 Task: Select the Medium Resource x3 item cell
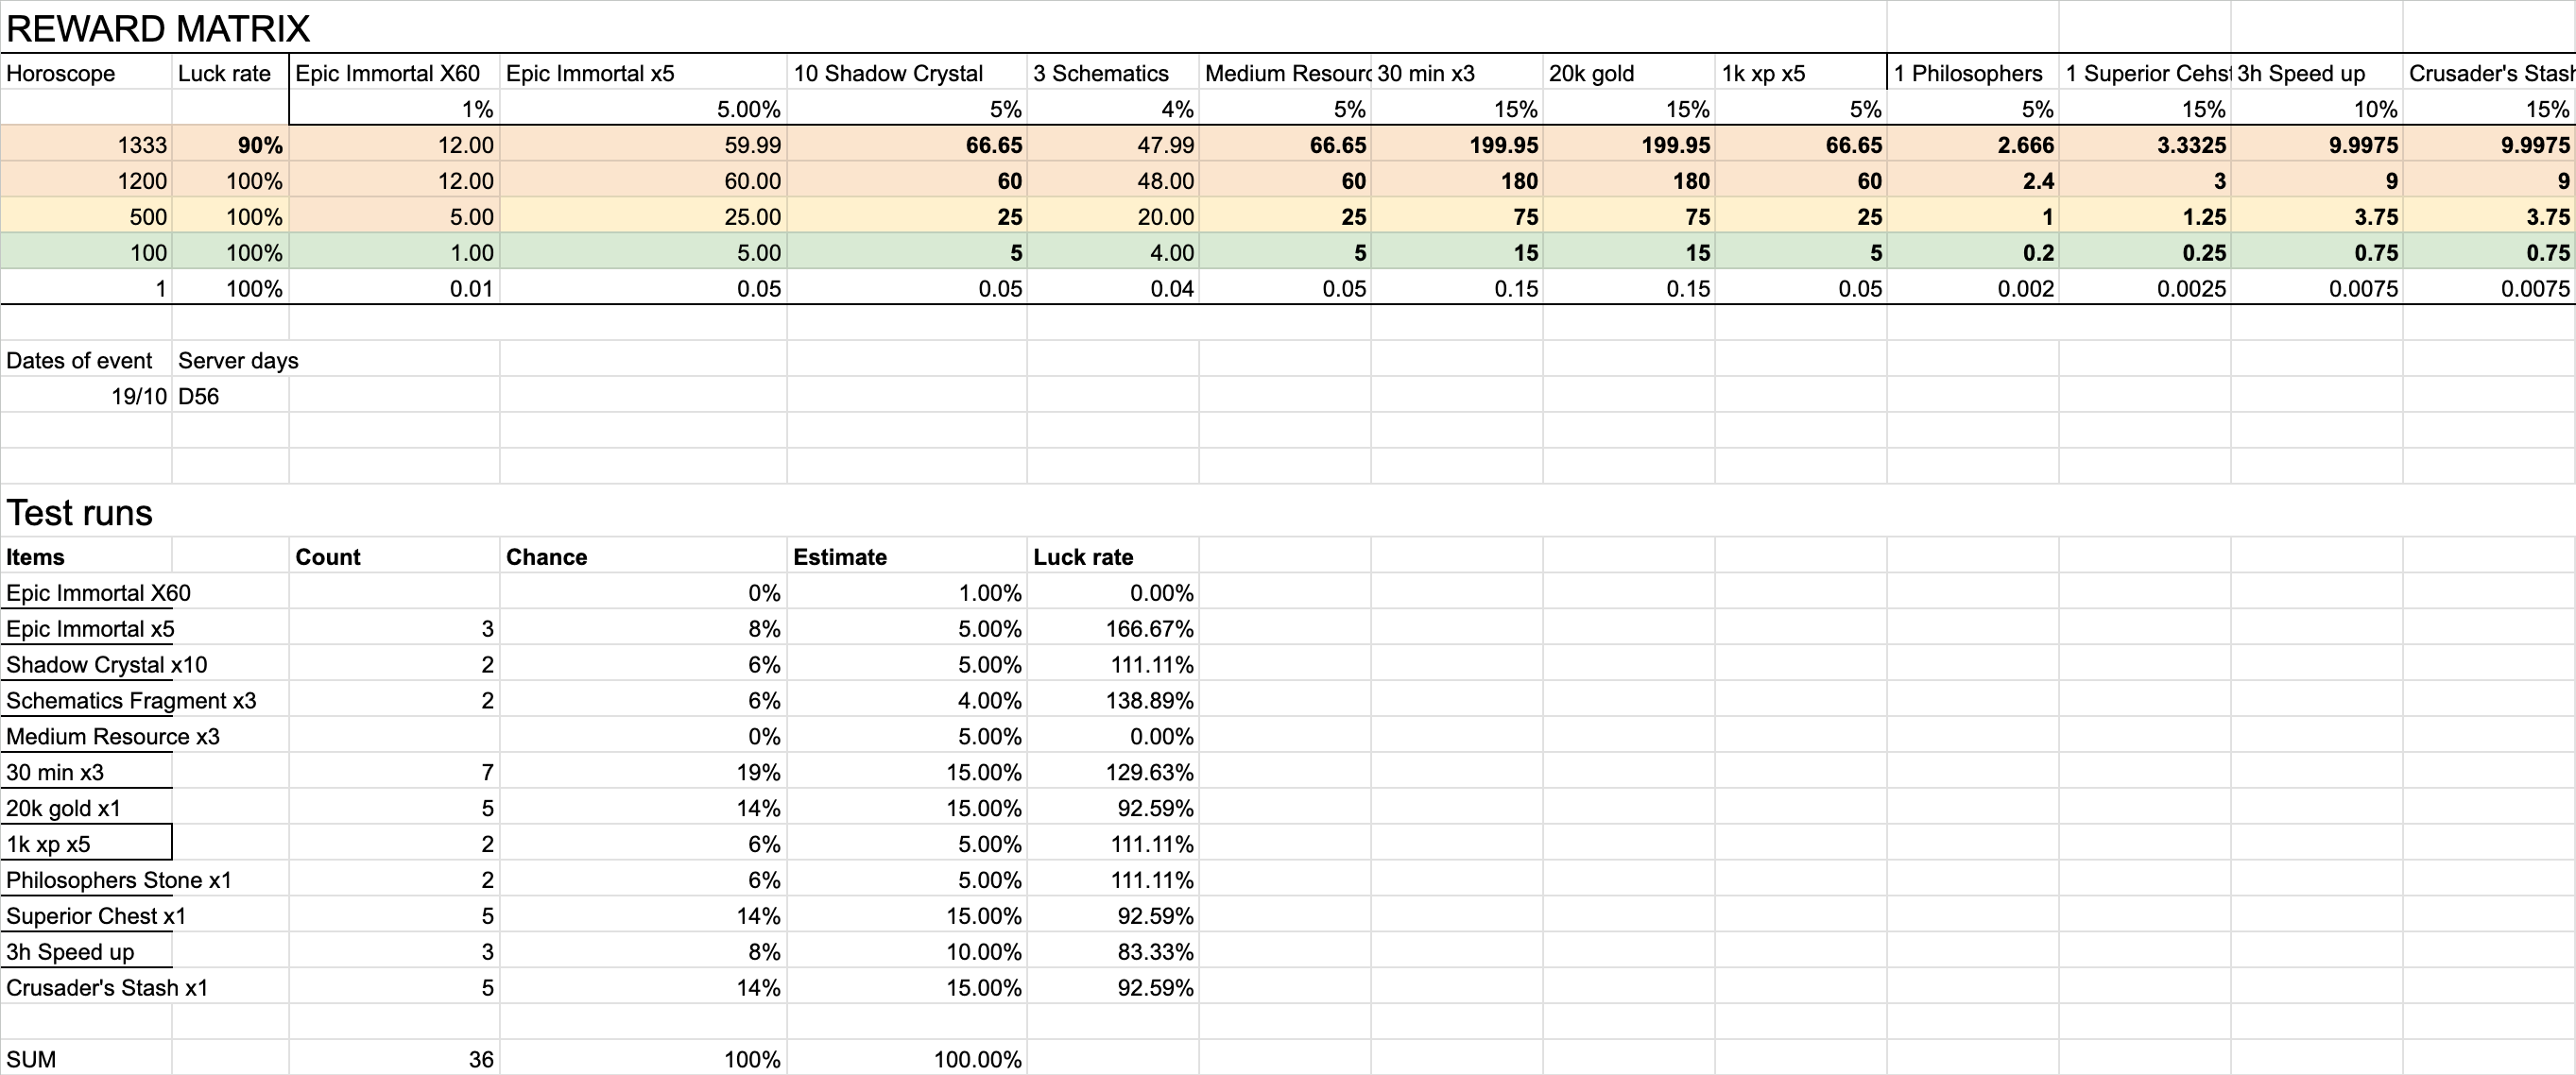pyautogui.click(x=112, y=736)
